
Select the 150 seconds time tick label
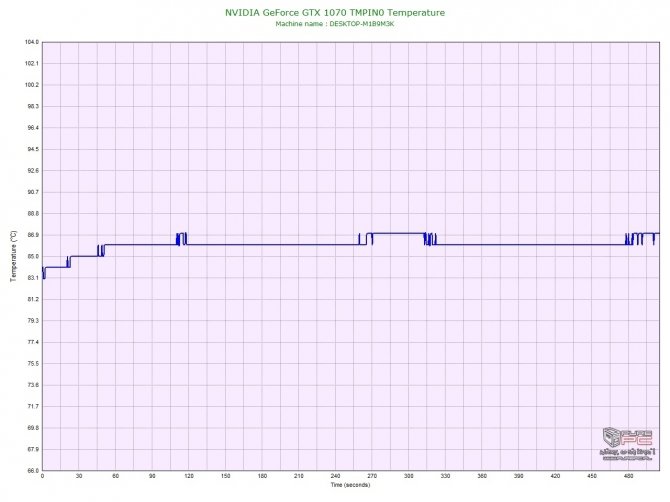tap(226, 476)
